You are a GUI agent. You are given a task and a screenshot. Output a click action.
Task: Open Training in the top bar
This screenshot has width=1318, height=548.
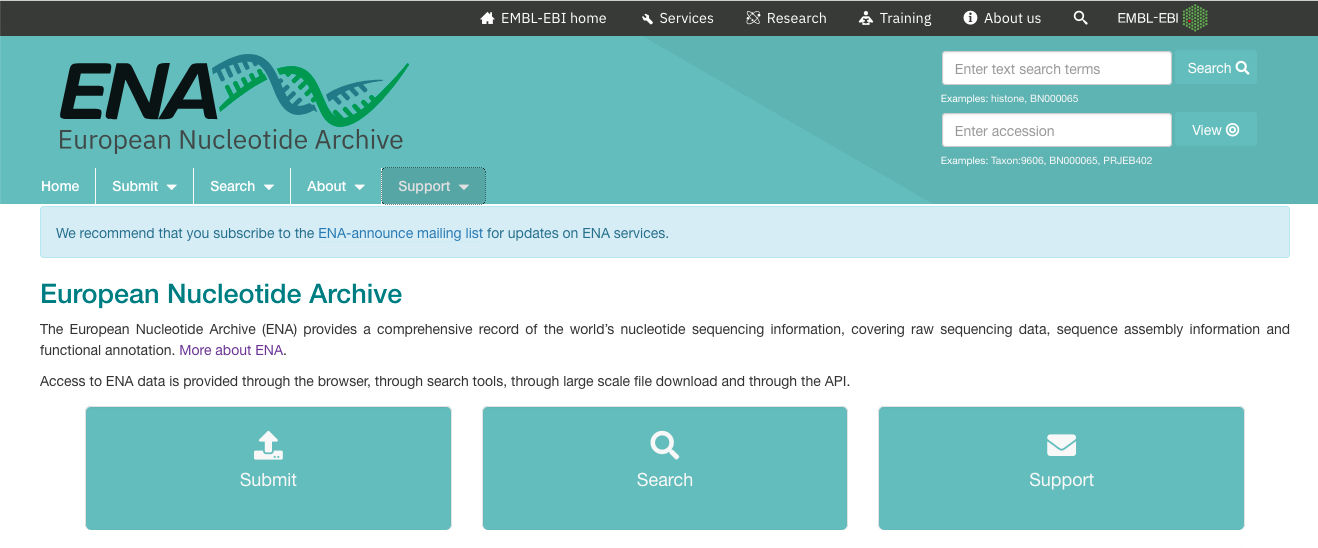click(895, 18)
